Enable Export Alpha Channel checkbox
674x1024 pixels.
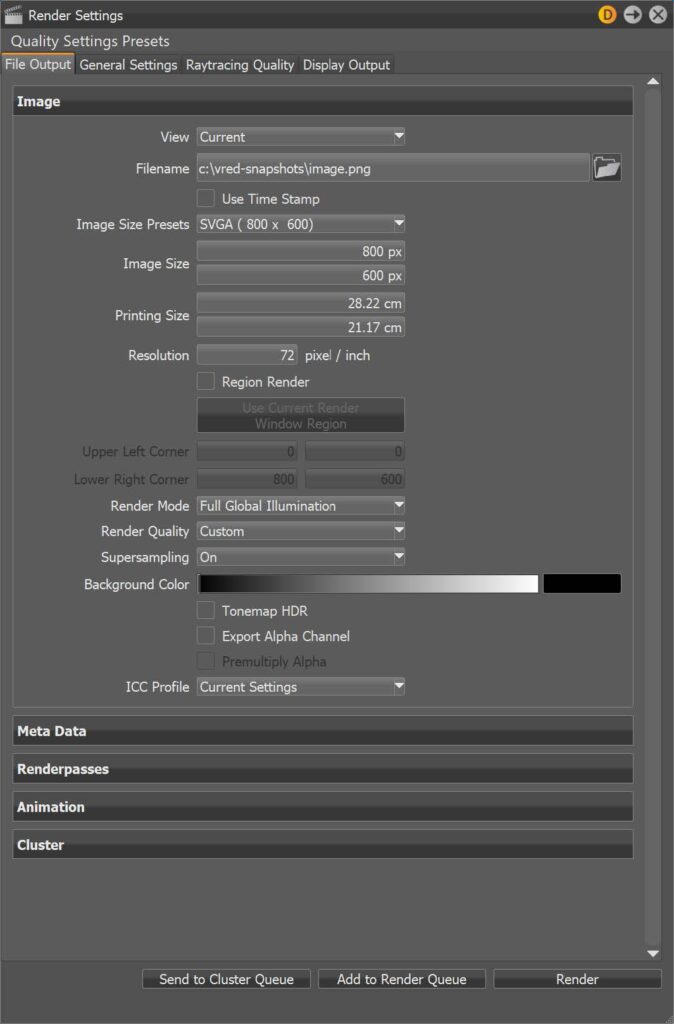pyautogui.click(x=206, y=636)
